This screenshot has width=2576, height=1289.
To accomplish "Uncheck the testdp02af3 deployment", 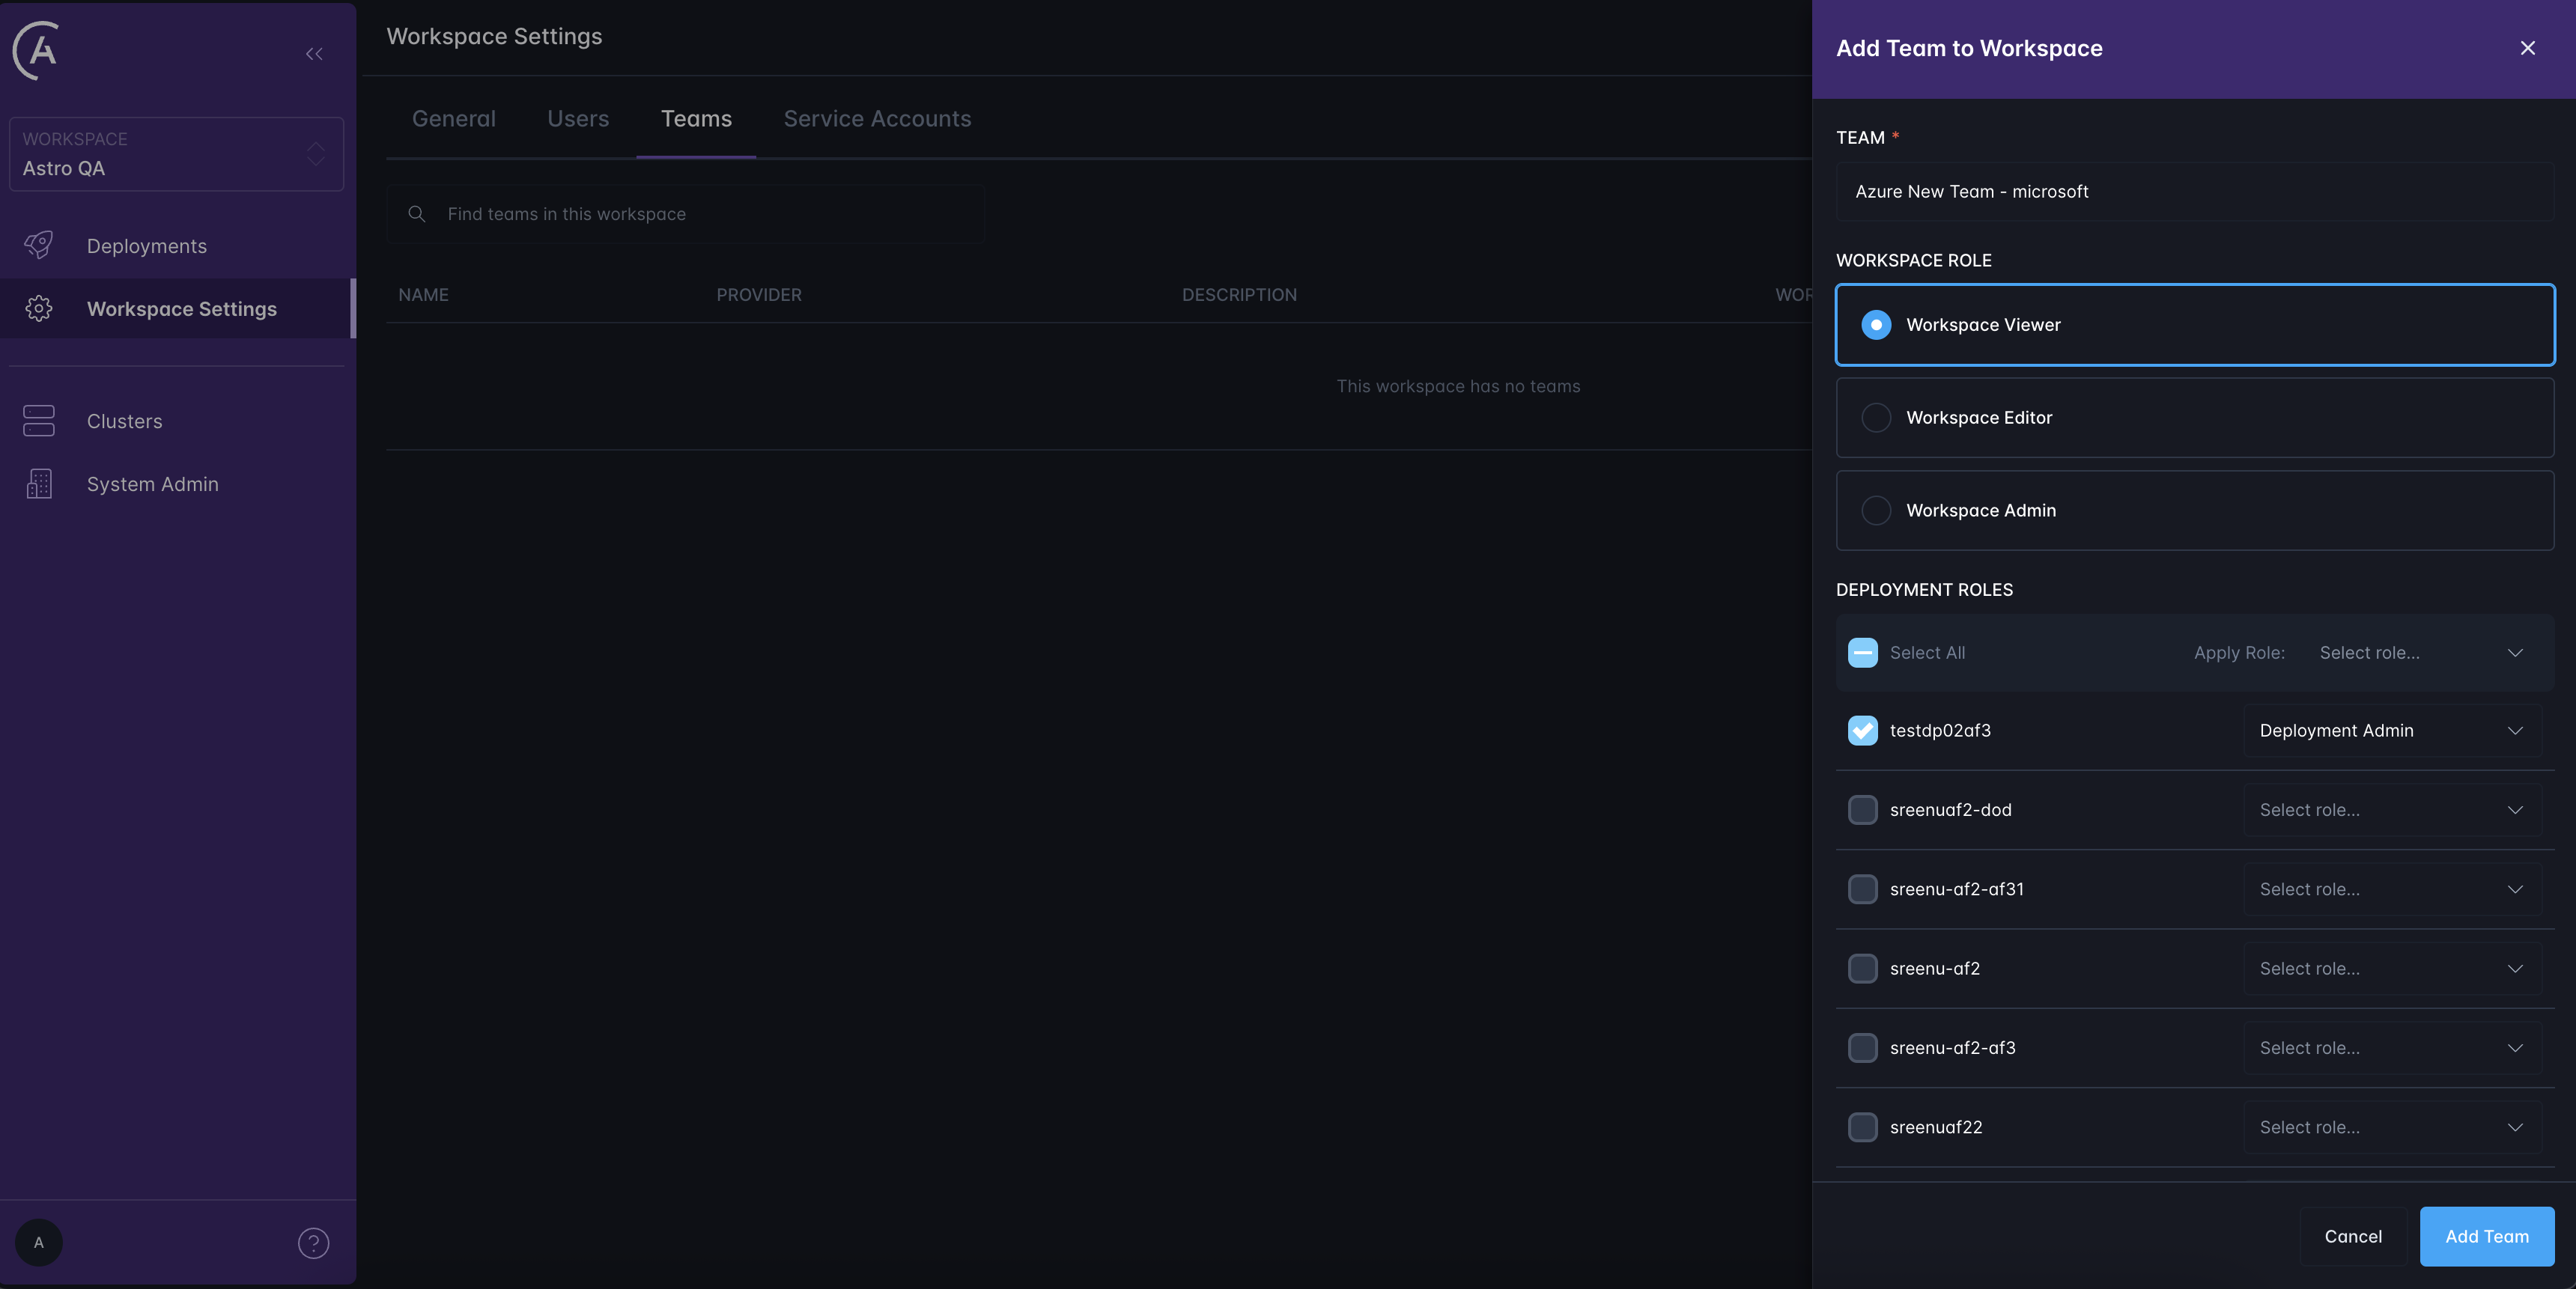I will (1862, 730).
